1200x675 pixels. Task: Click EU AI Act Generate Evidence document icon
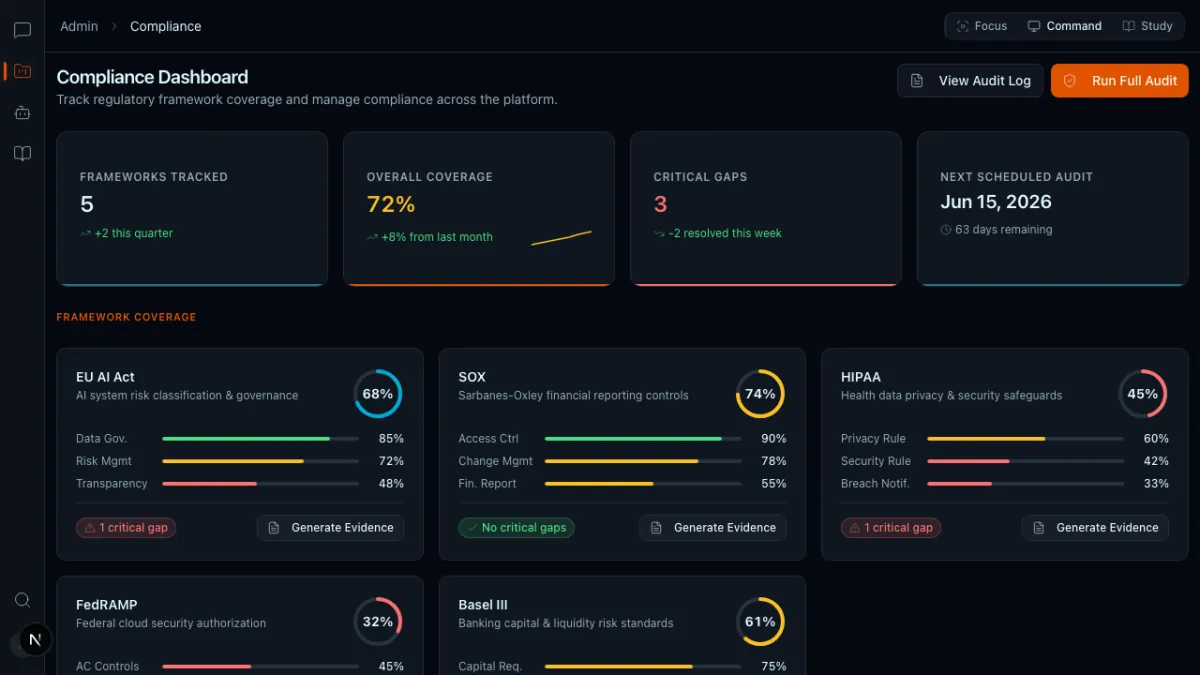(275, 528)
